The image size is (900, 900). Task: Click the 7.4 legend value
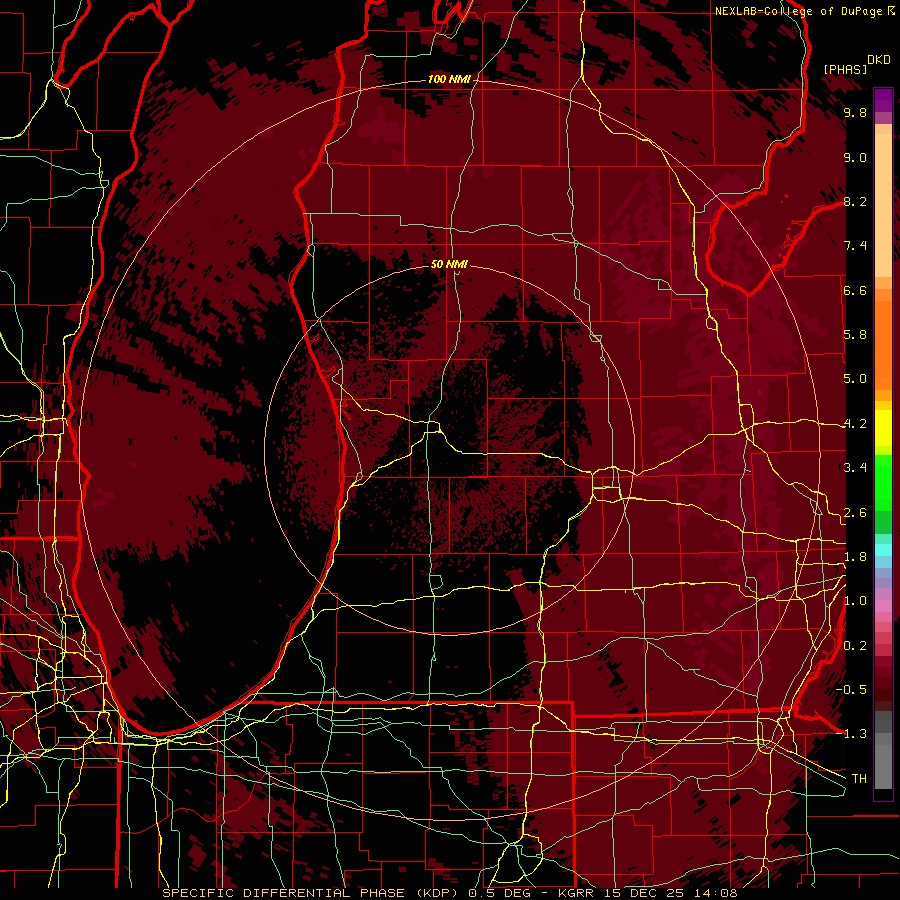pos(855,246)
